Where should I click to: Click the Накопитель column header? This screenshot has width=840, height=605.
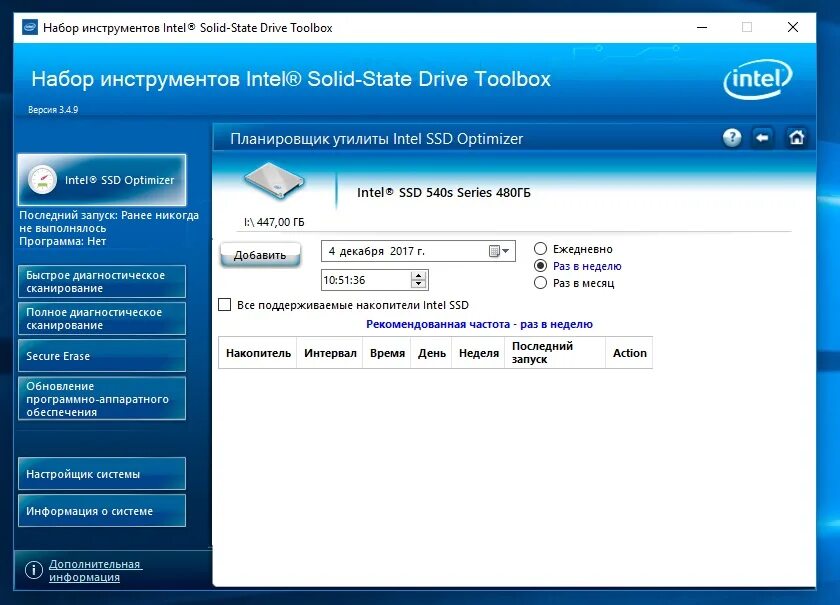coord(258,353)
